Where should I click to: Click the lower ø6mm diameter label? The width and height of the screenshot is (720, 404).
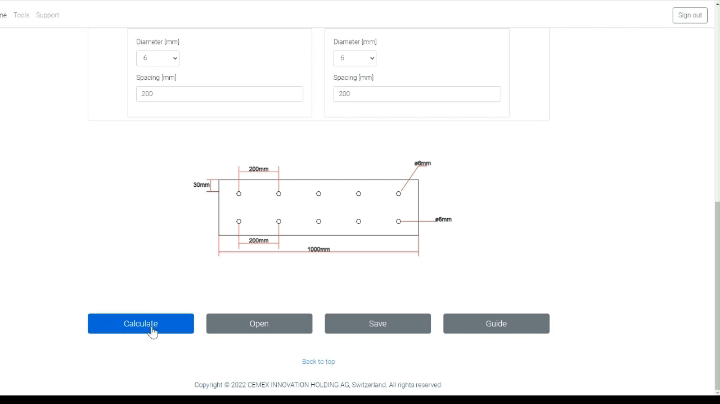pyautogui.click(x=442, y=219)
